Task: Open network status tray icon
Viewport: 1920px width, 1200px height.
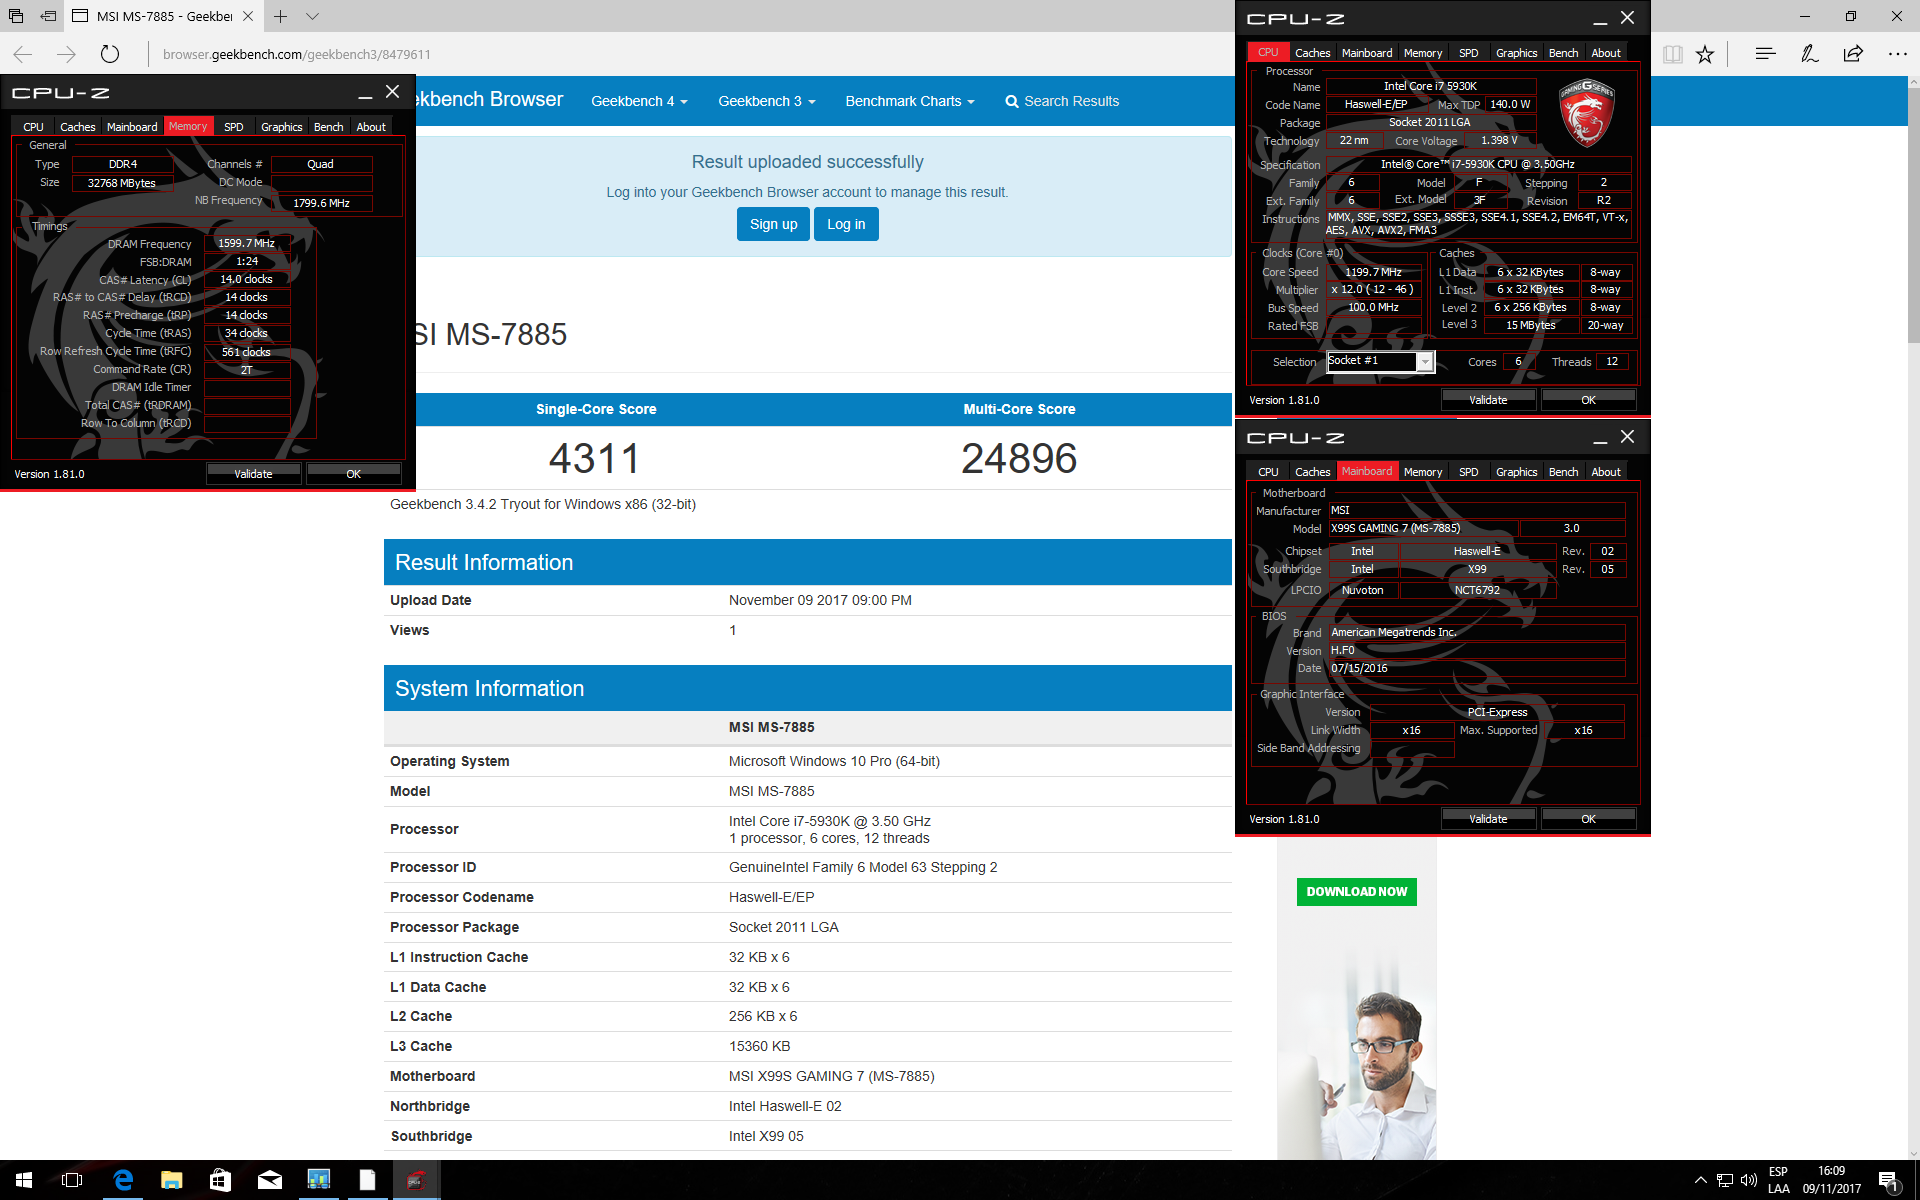Action: coord(1725,1180)
